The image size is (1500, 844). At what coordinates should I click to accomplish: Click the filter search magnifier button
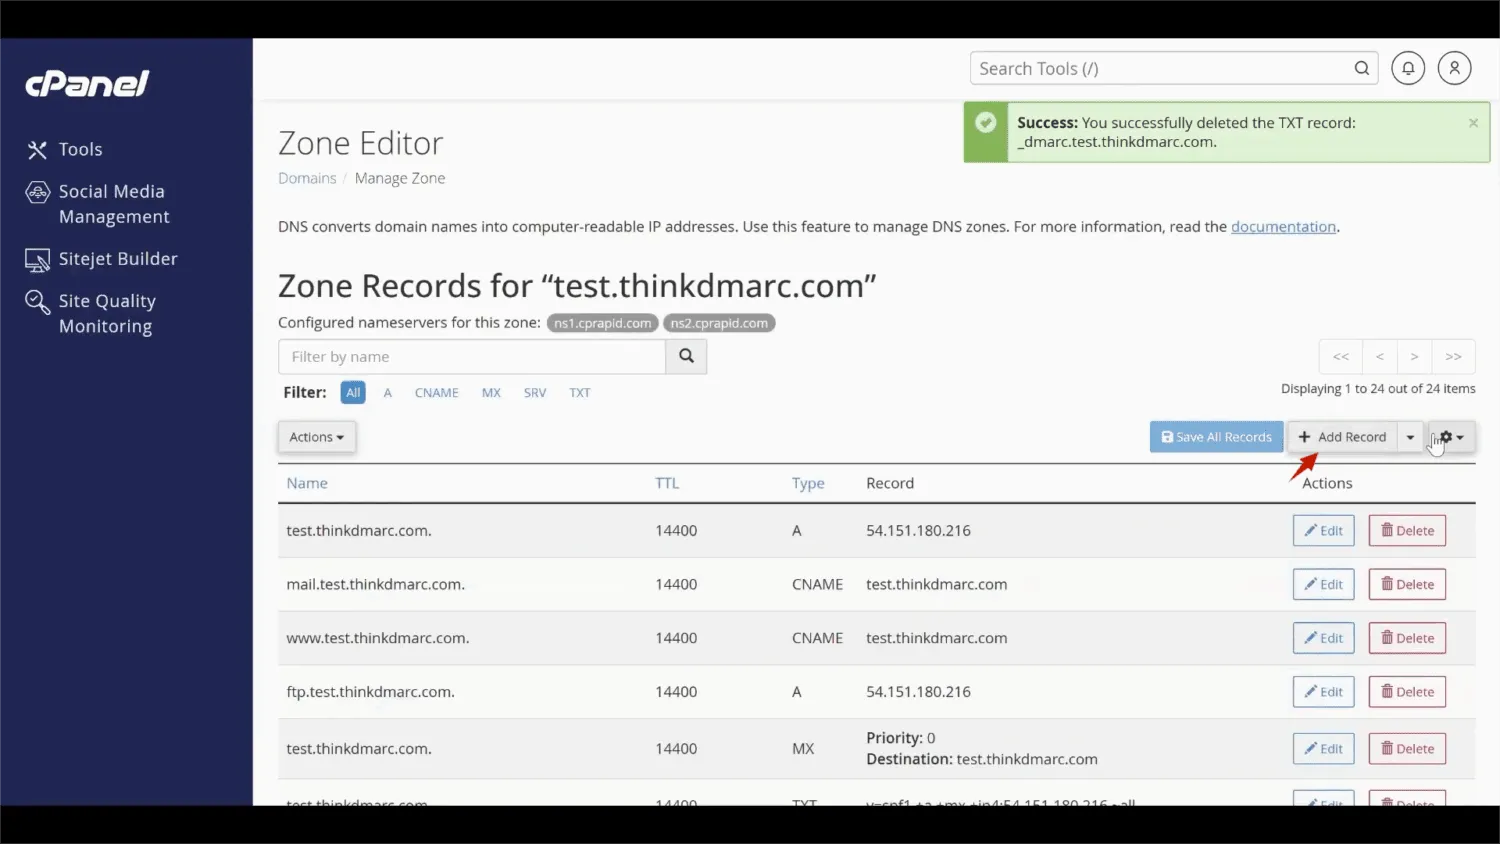pos(686,357)
